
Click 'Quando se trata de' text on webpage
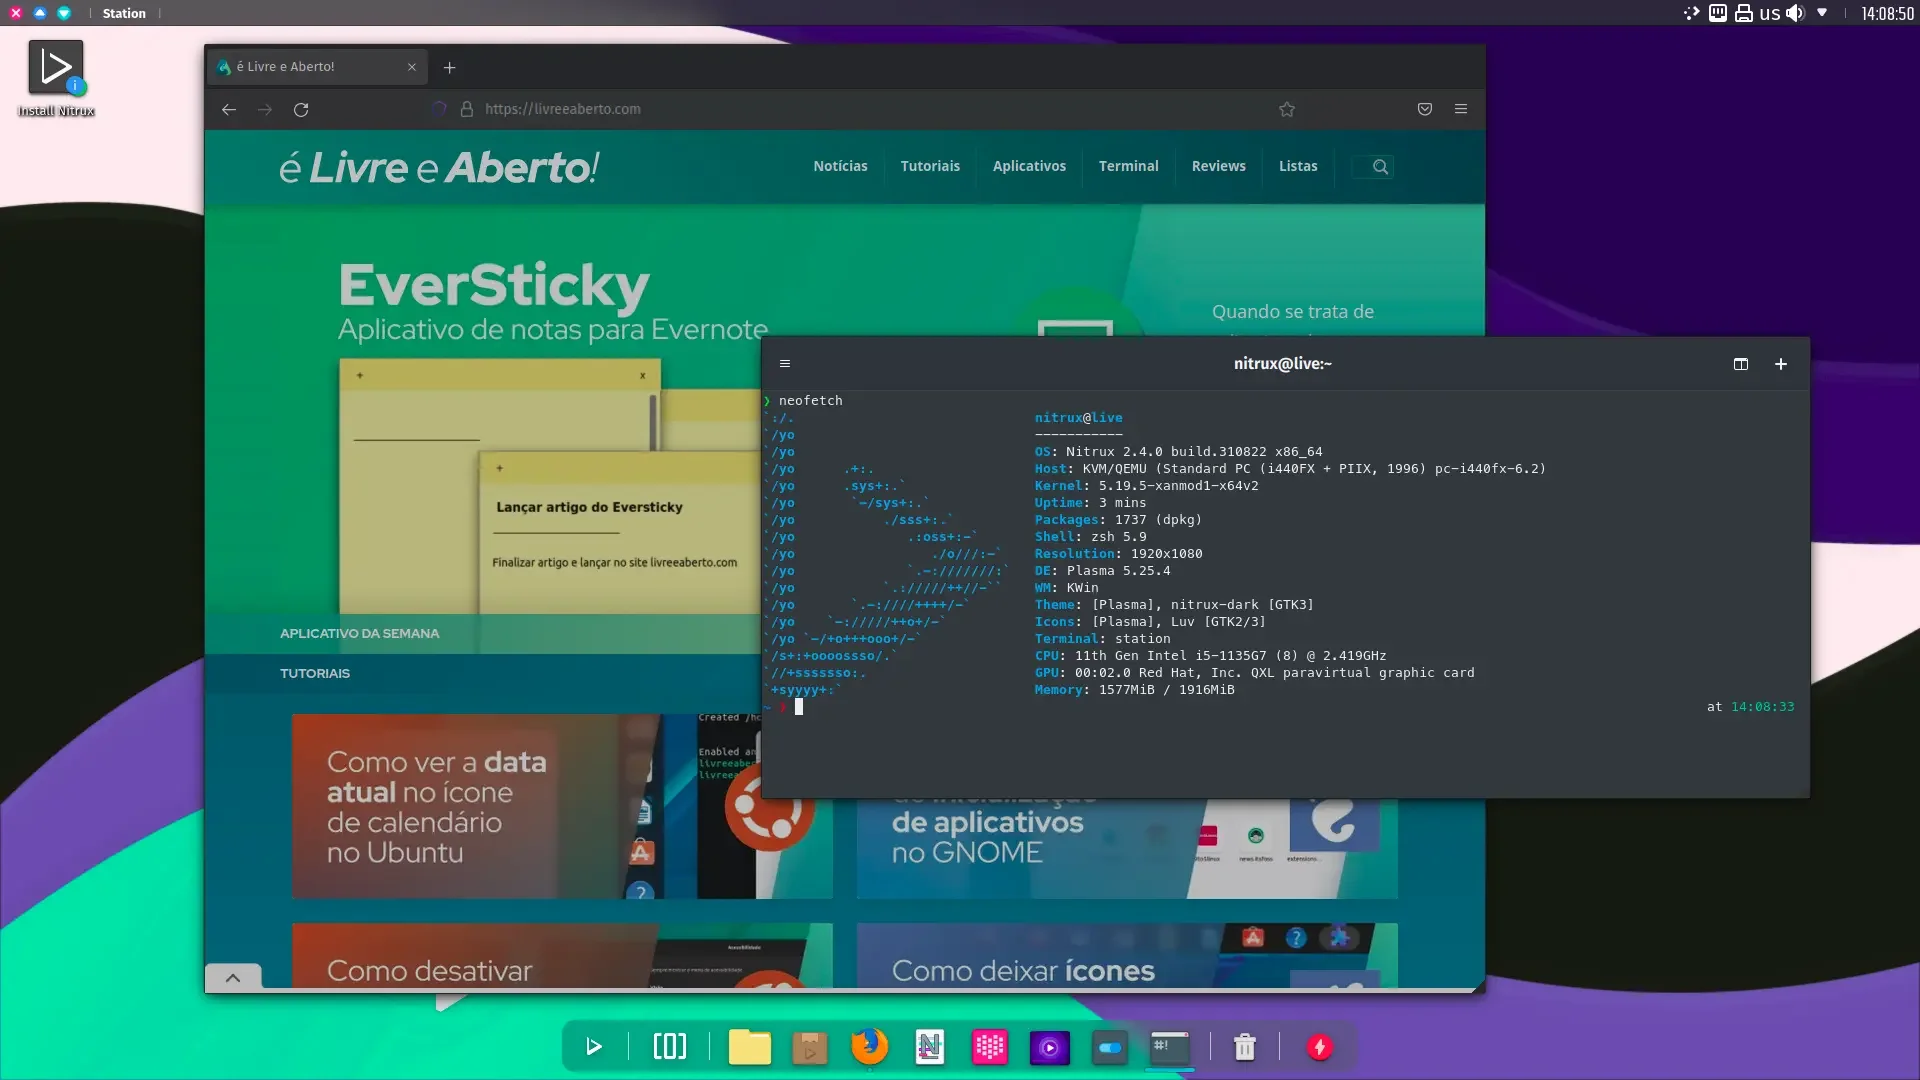tap(1292, 311)
